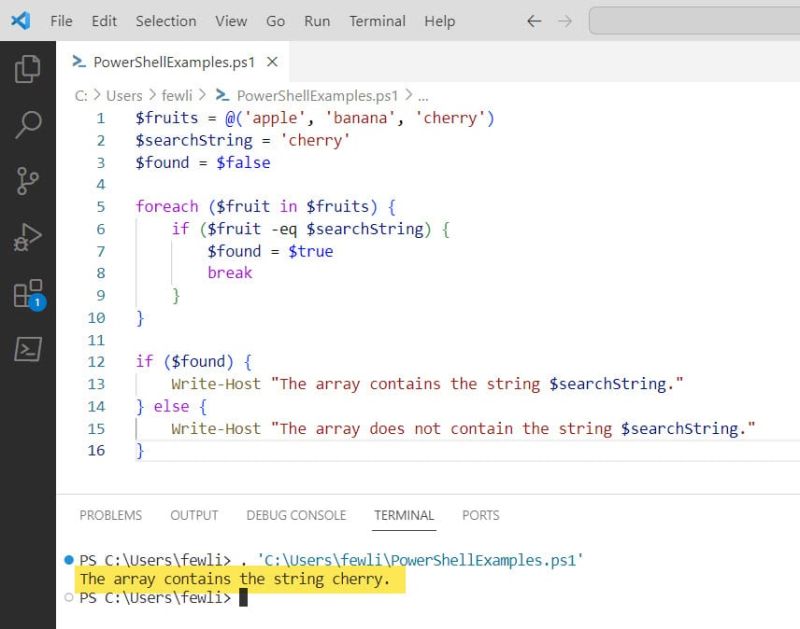Click the VS Code logo in the title bar
The height and width of the screenshot is (629, 800).
pyautogui.click(x=20, y=20)
